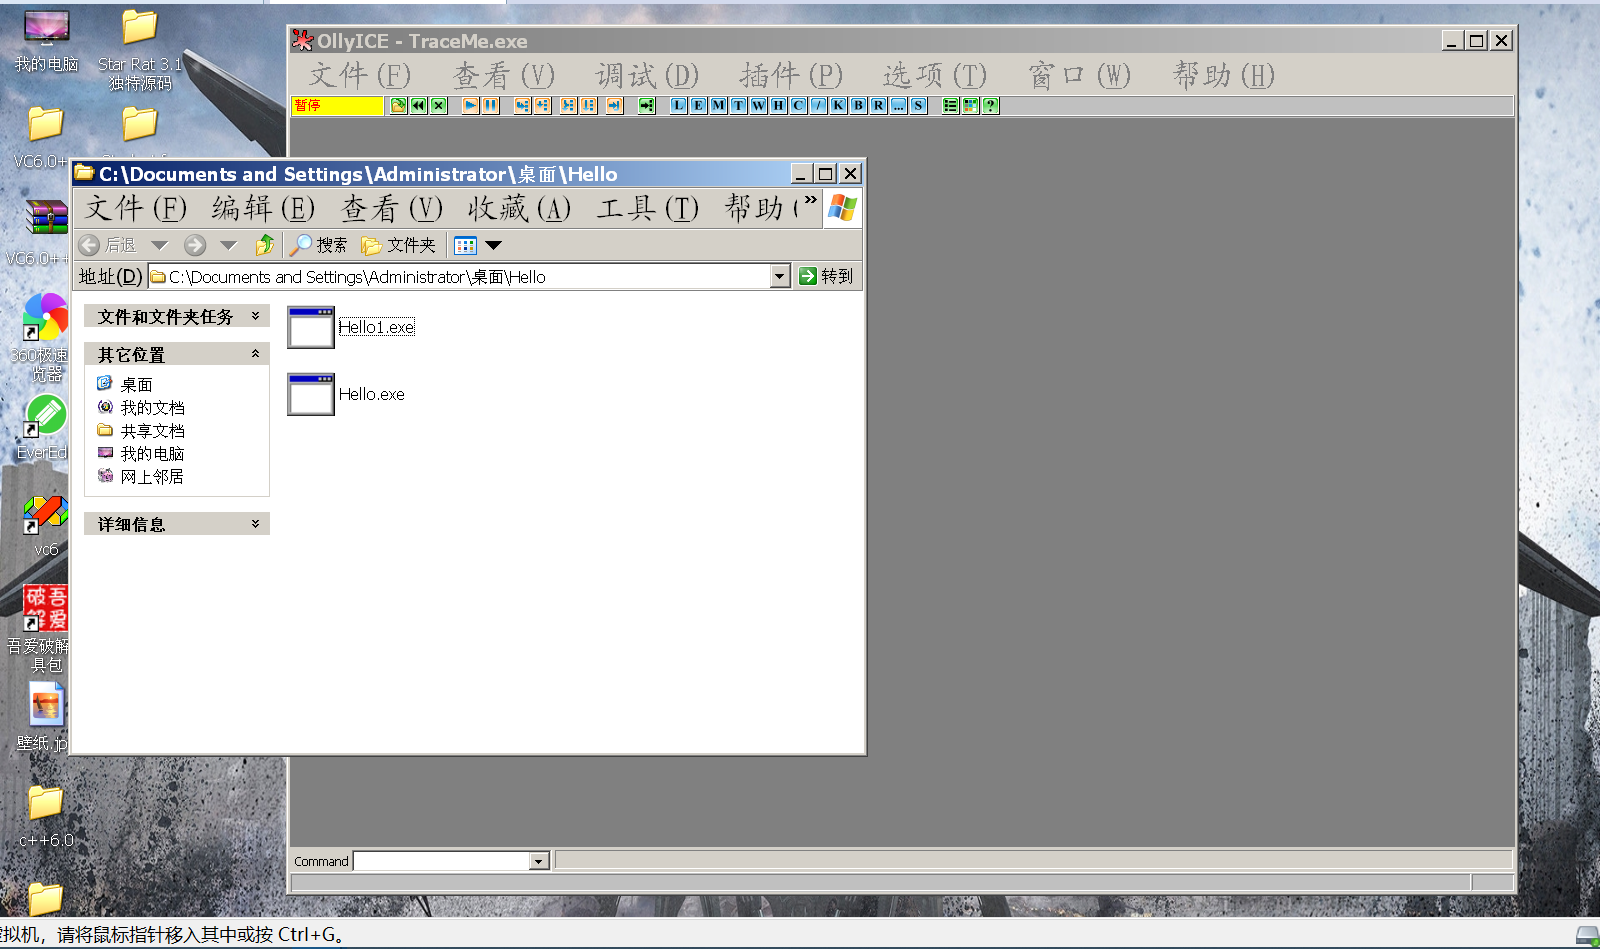The height and width of the screenshot is (949, 1600).
Task: Click the OllyICE step into icon
Action: click(x=522, y=105)
